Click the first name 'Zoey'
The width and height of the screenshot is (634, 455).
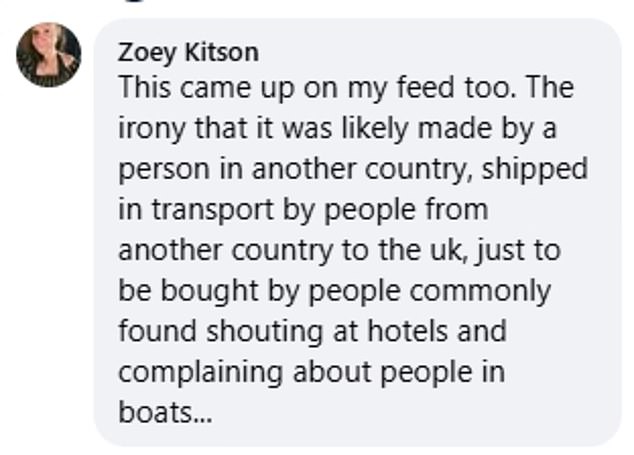[x=147, y=54]
